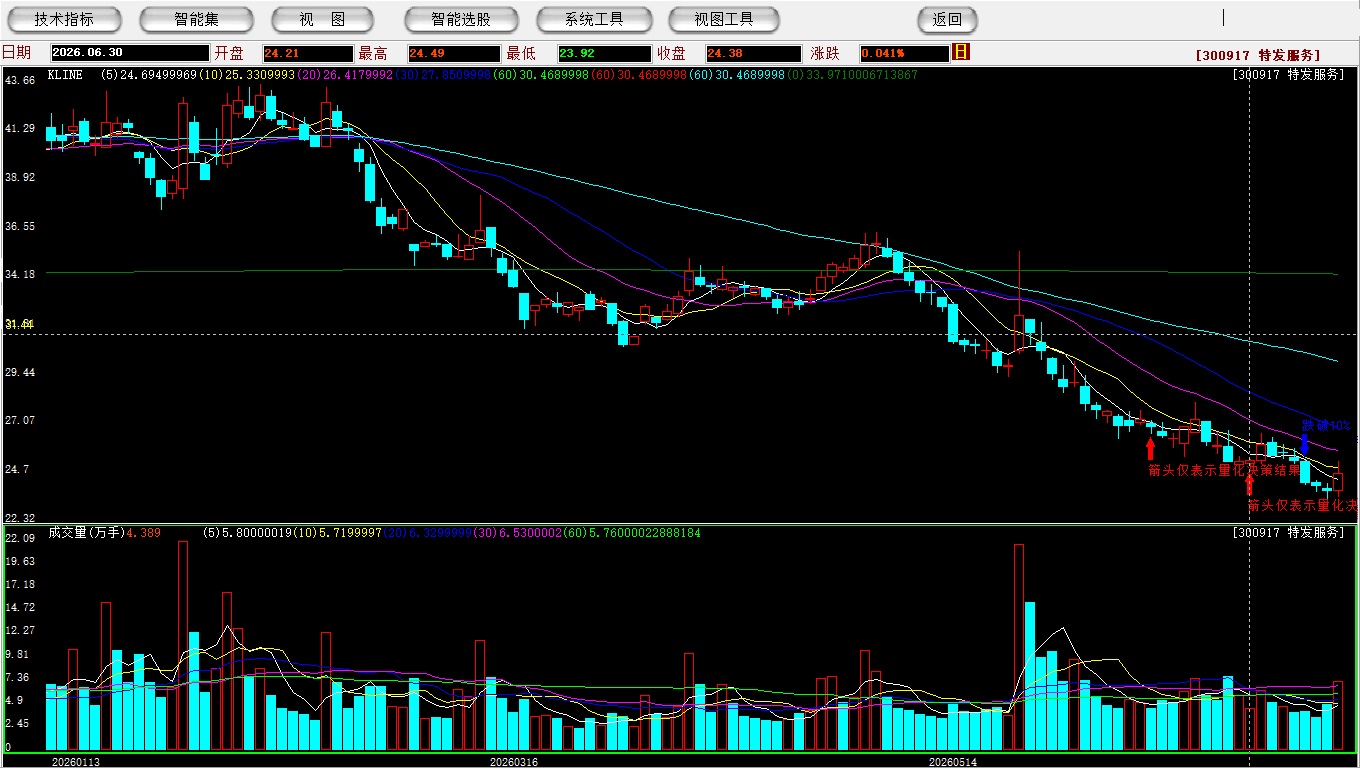Click the 视图工具 button
The height and width of the screenshot is (768, 1360).
point(724,19)
